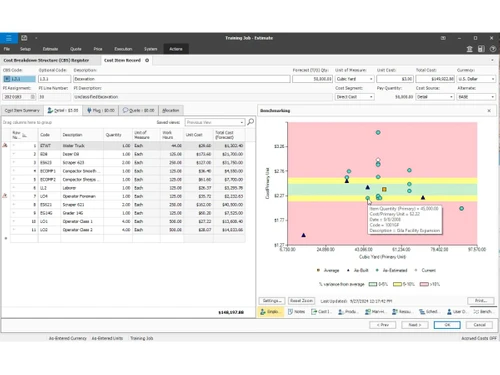Click the Grader 14G table row
Screen dimensions: 500x375
tap(128, 213)
